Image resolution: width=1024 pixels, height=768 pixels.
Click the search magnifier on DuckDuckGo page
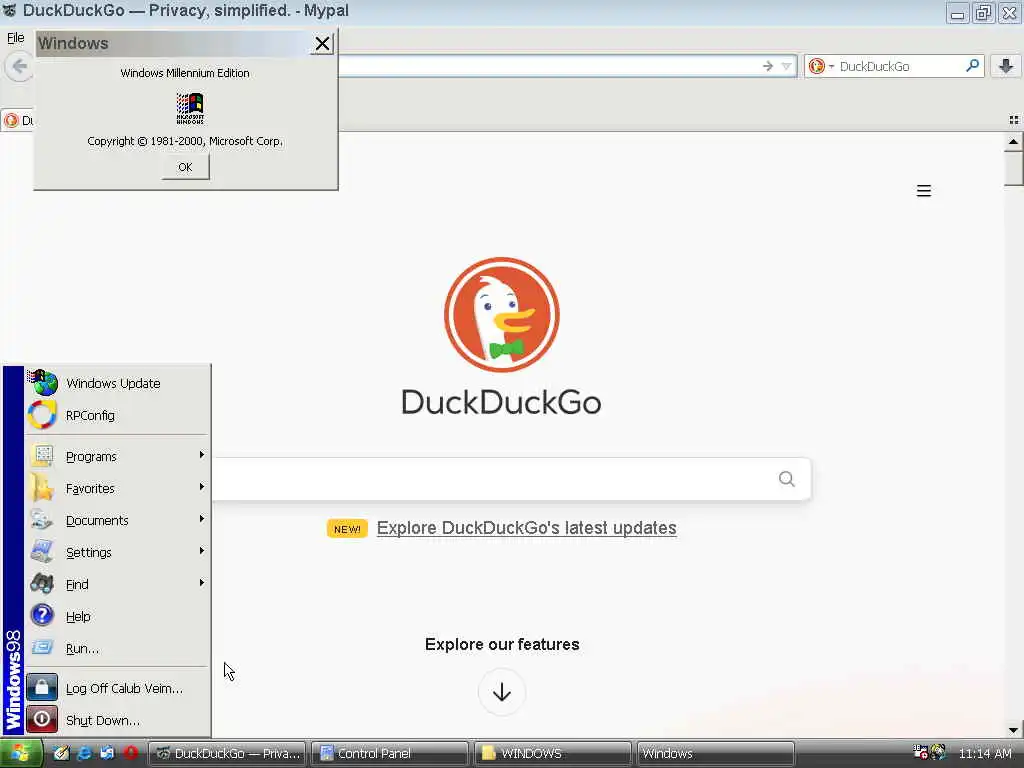pyautogui.click(x=787, y=479)
